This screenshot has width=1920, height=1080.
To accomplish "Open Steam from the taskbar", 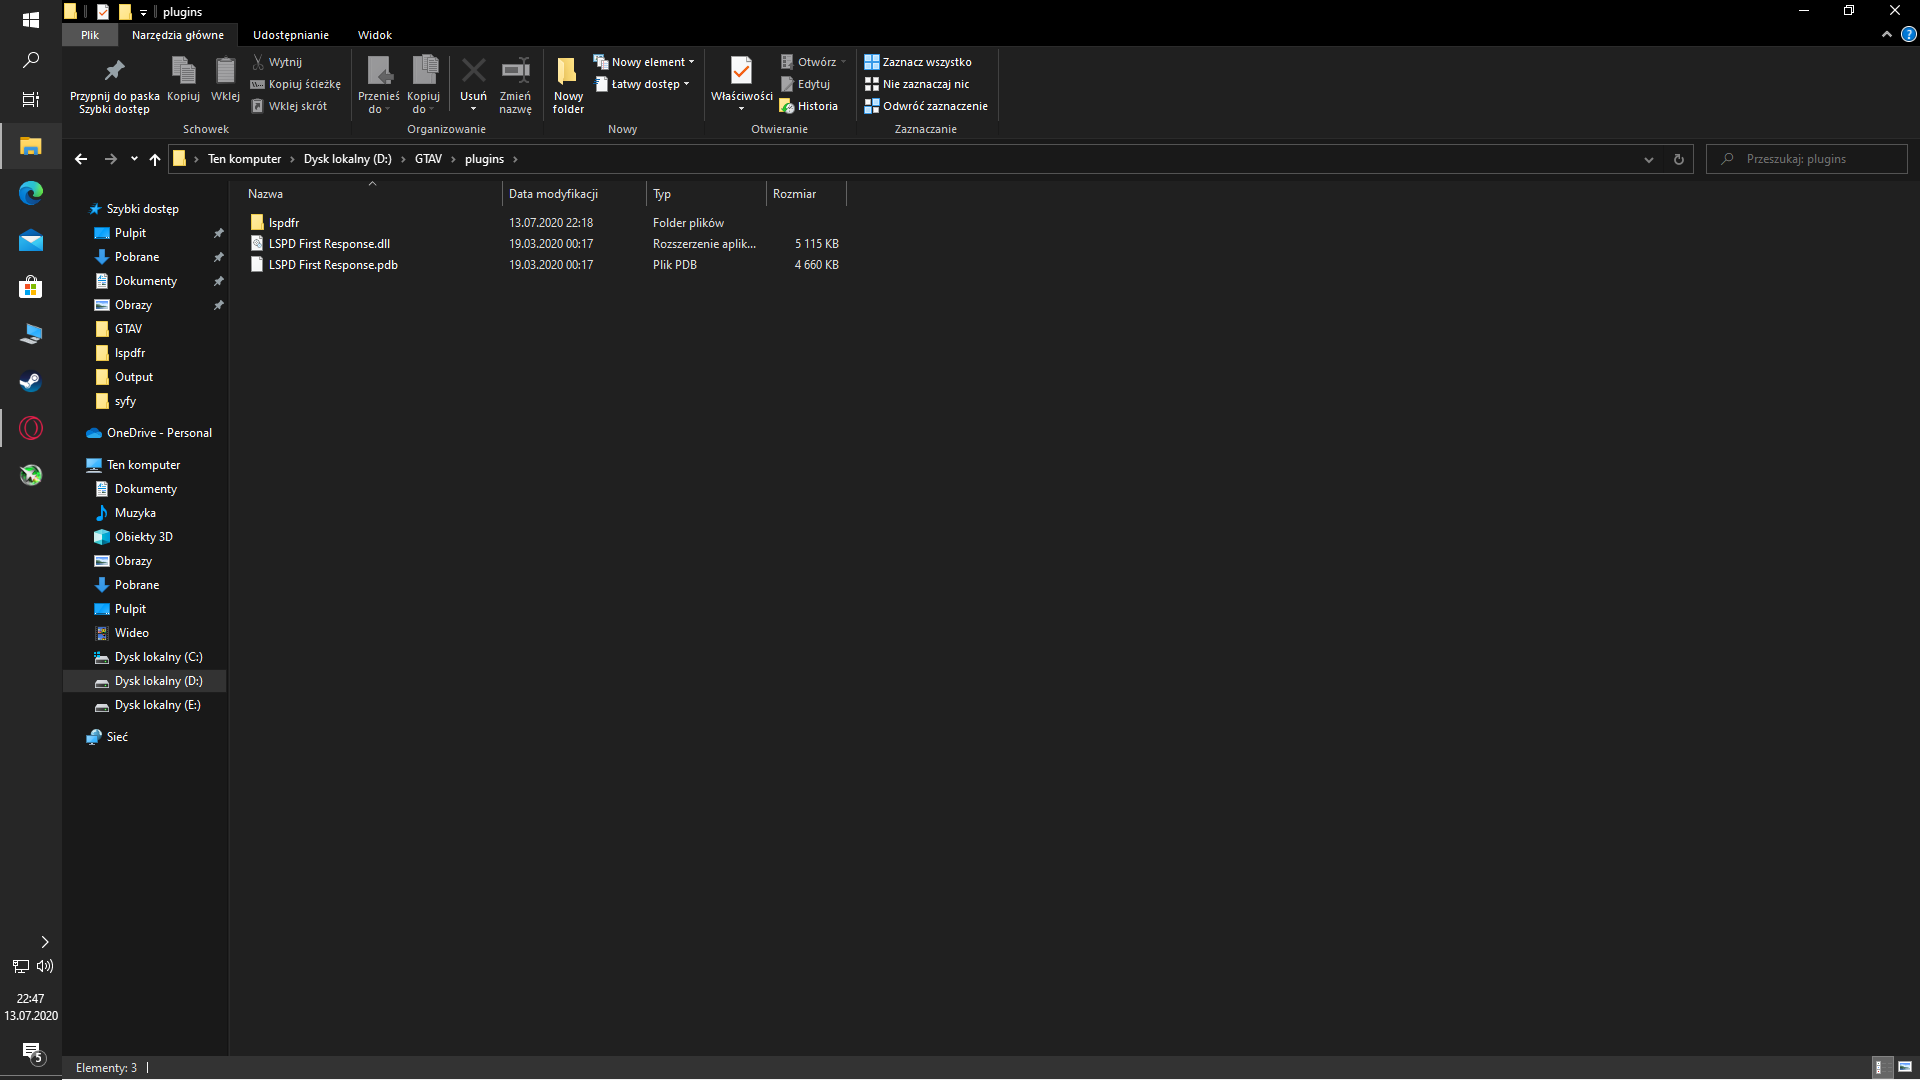I will [31, 381].
